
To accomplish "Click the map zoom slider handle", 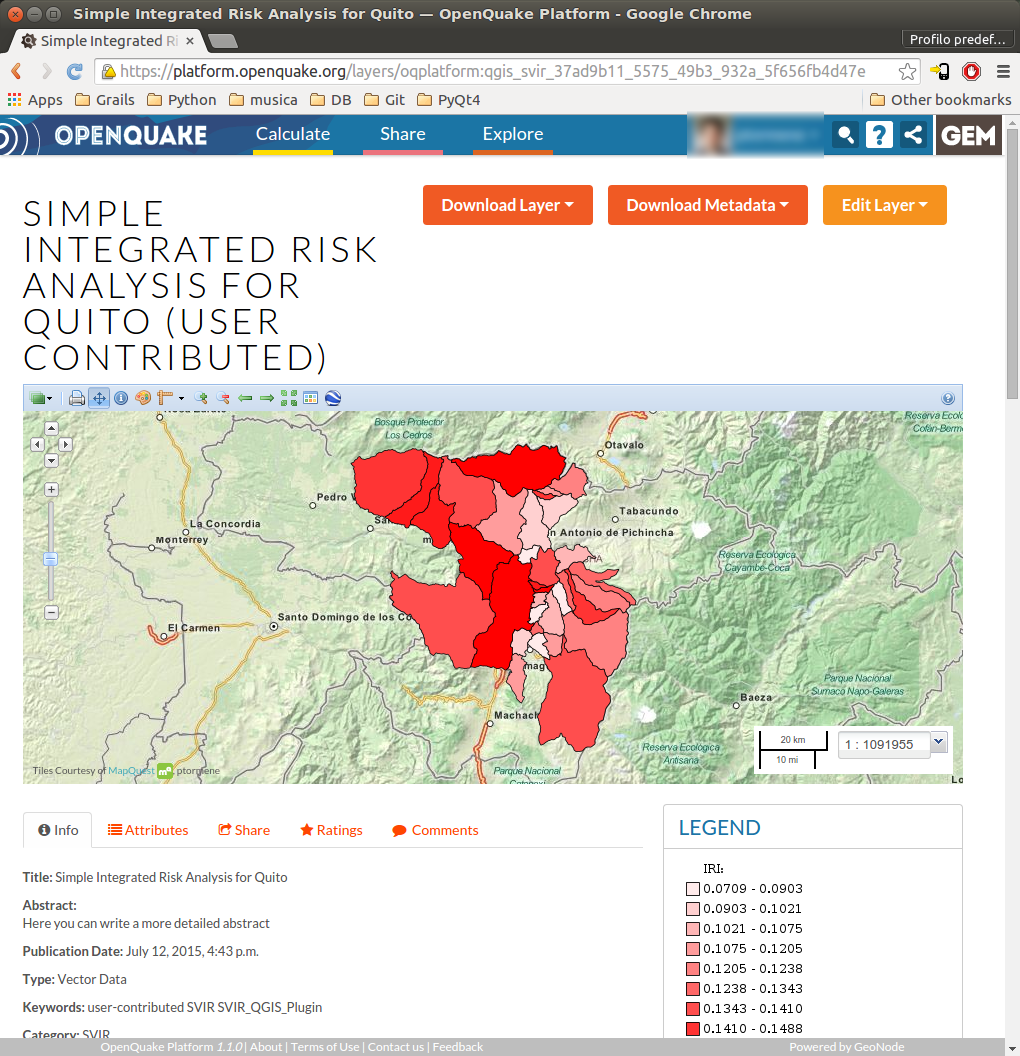I will (51, 559).
